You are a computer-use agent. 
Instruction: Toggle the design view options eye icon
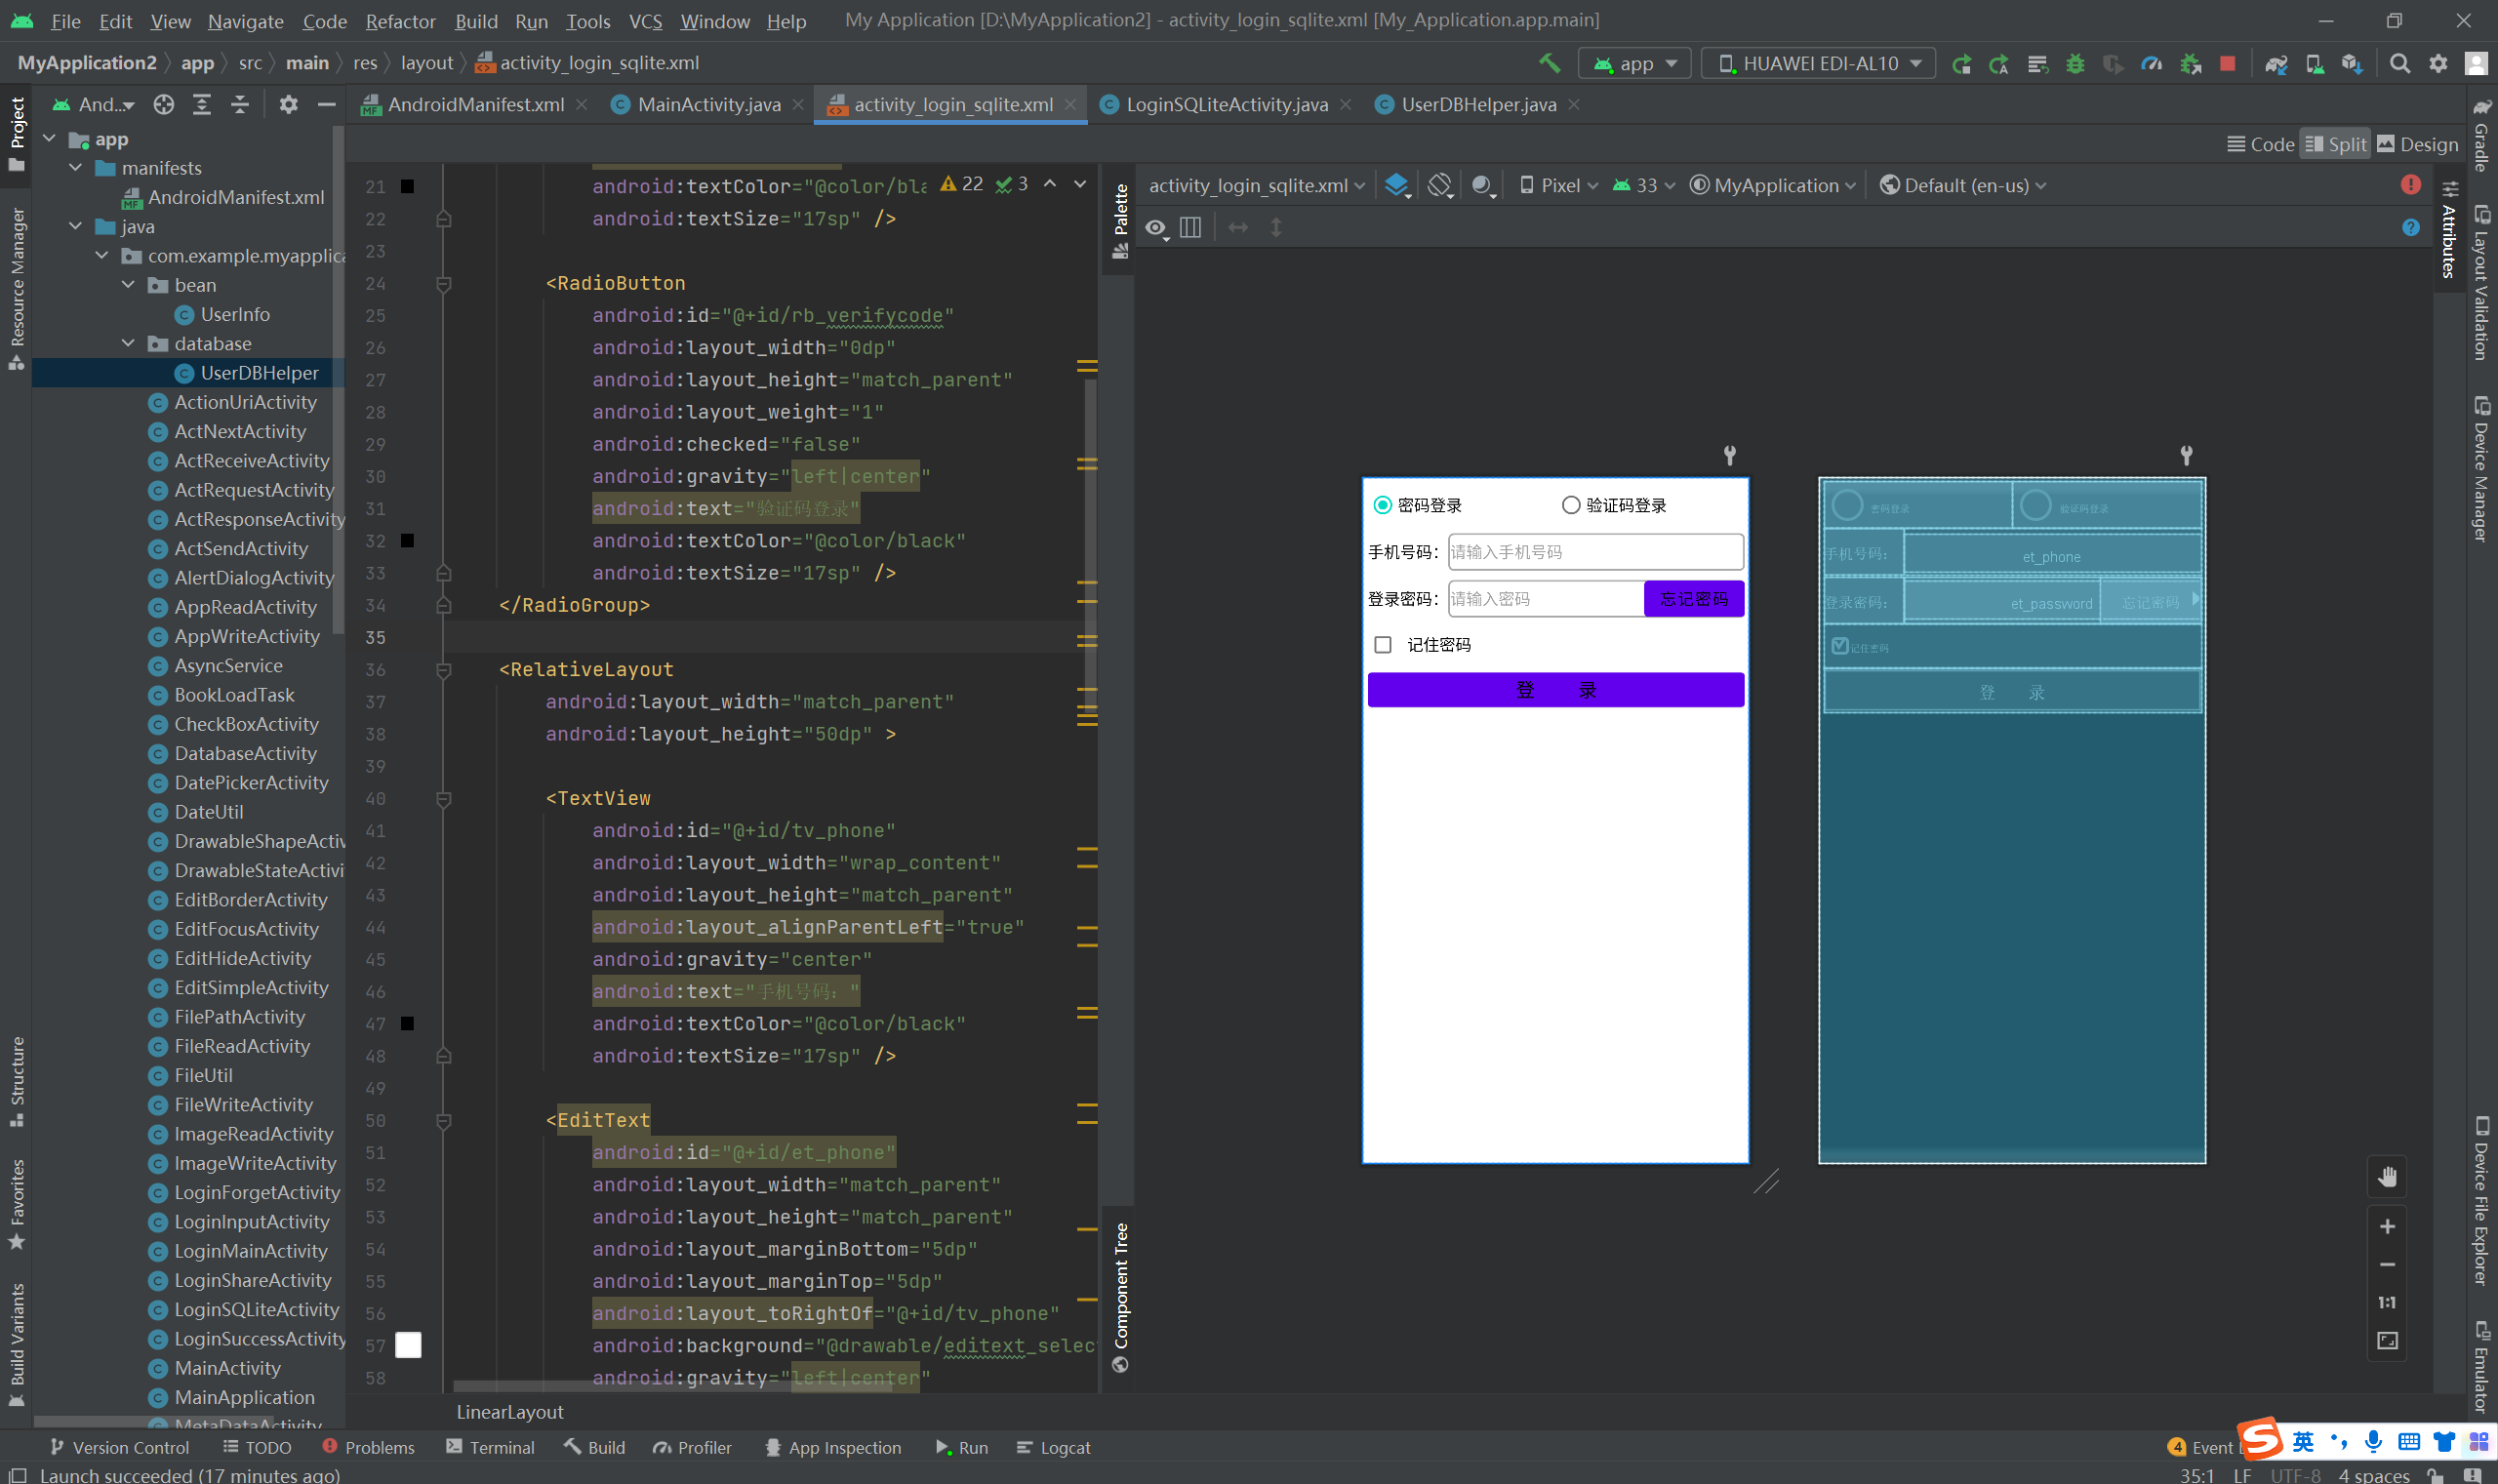(1155, 228)
